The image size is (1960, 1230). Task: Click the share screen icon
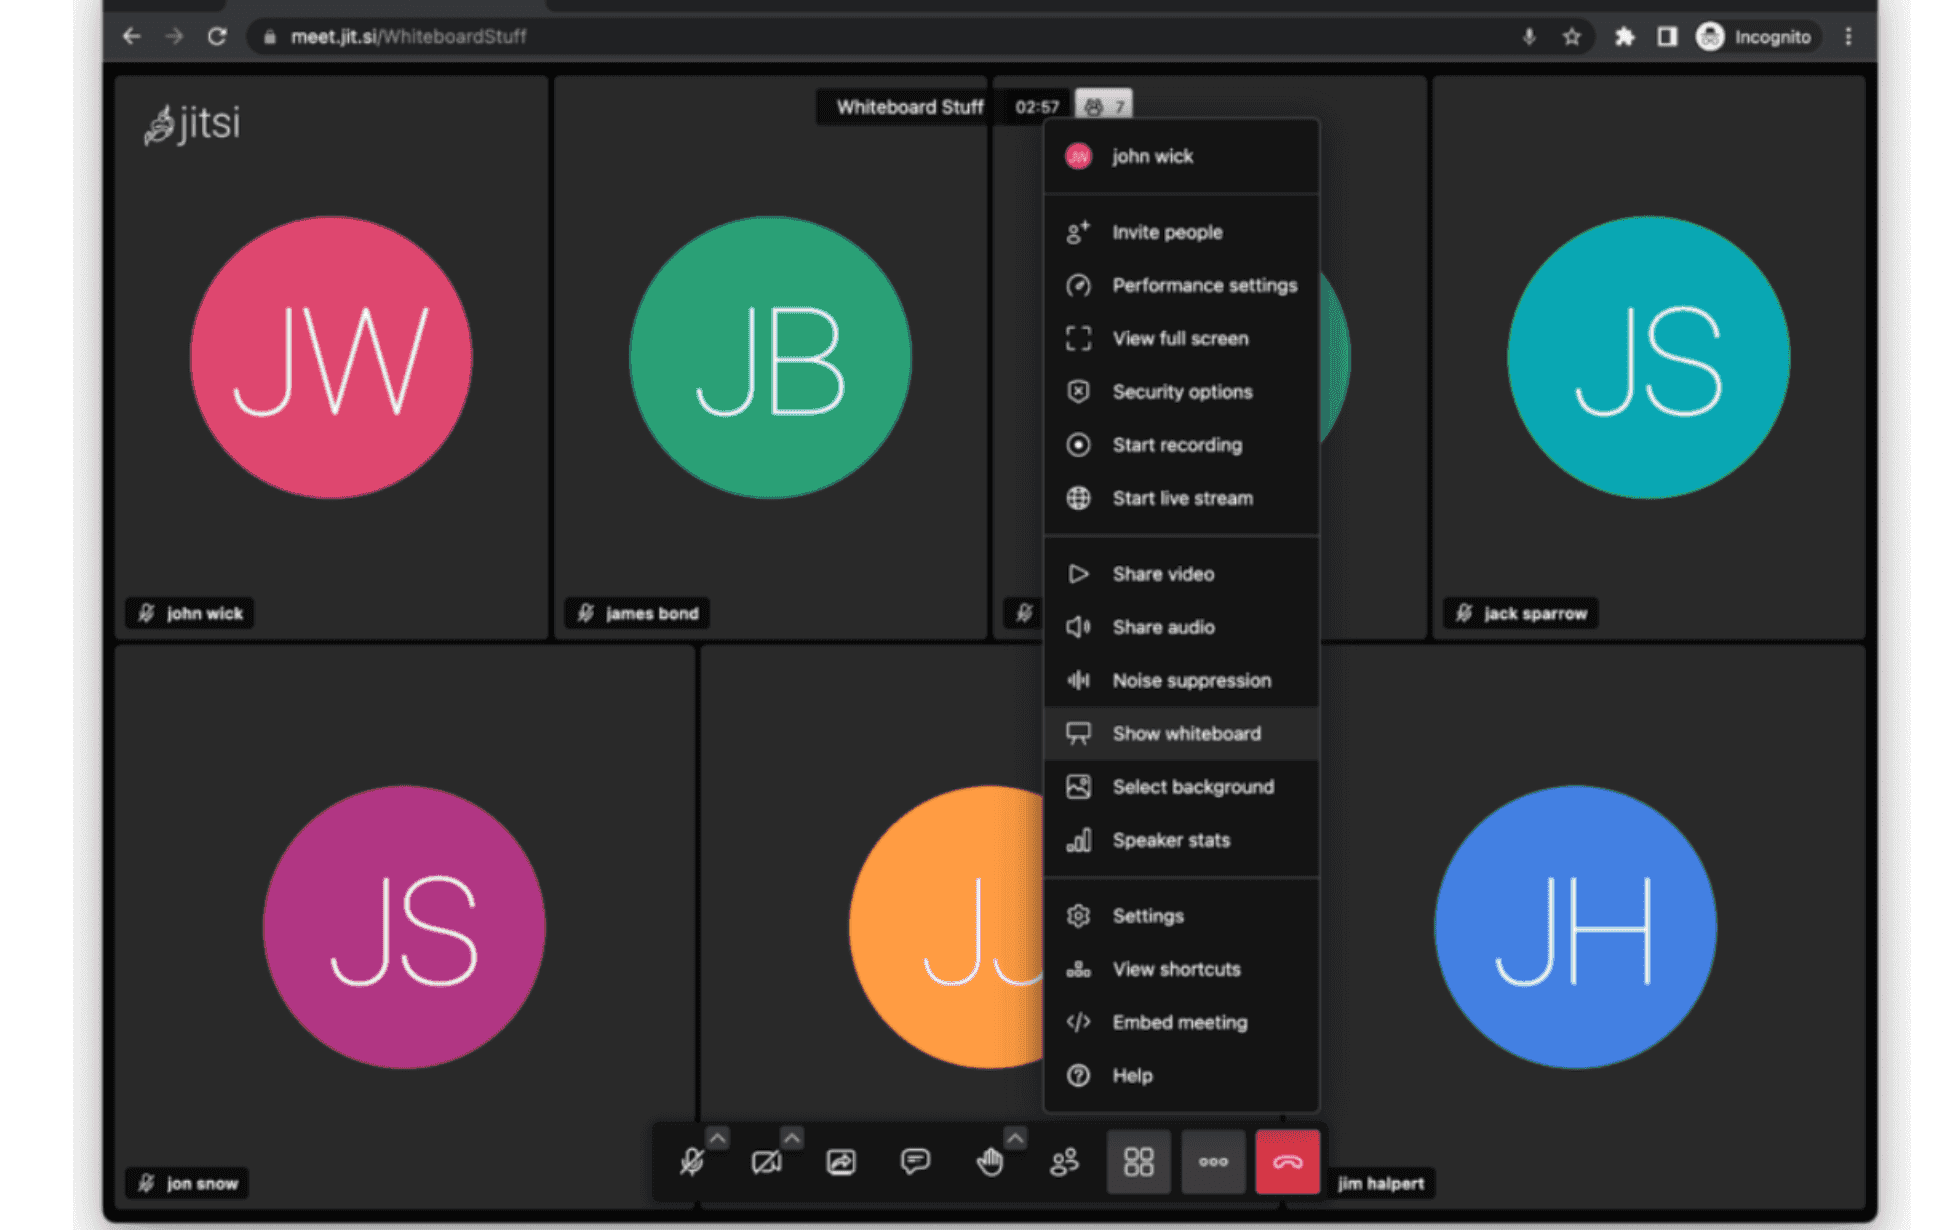[x=841, y=1162]
